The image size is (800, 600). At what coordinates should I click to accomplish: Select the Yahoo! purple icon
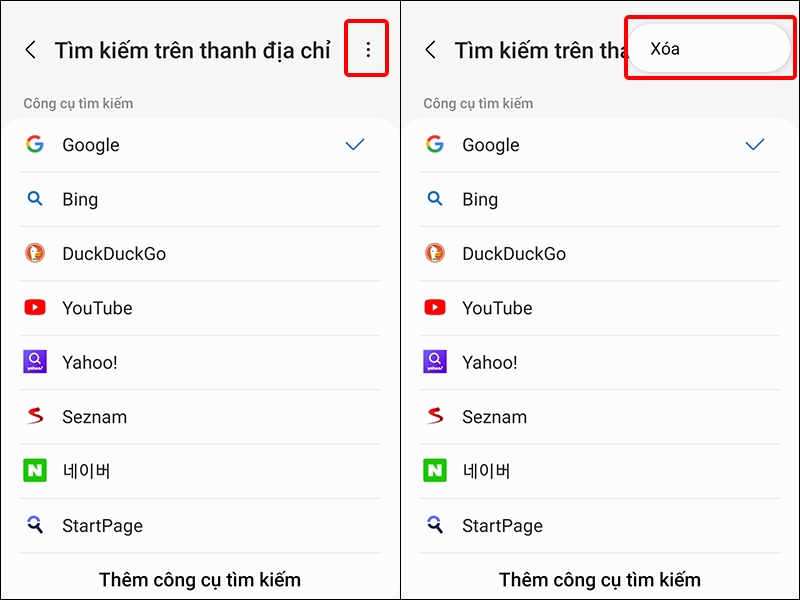click(x=34, y=362)
